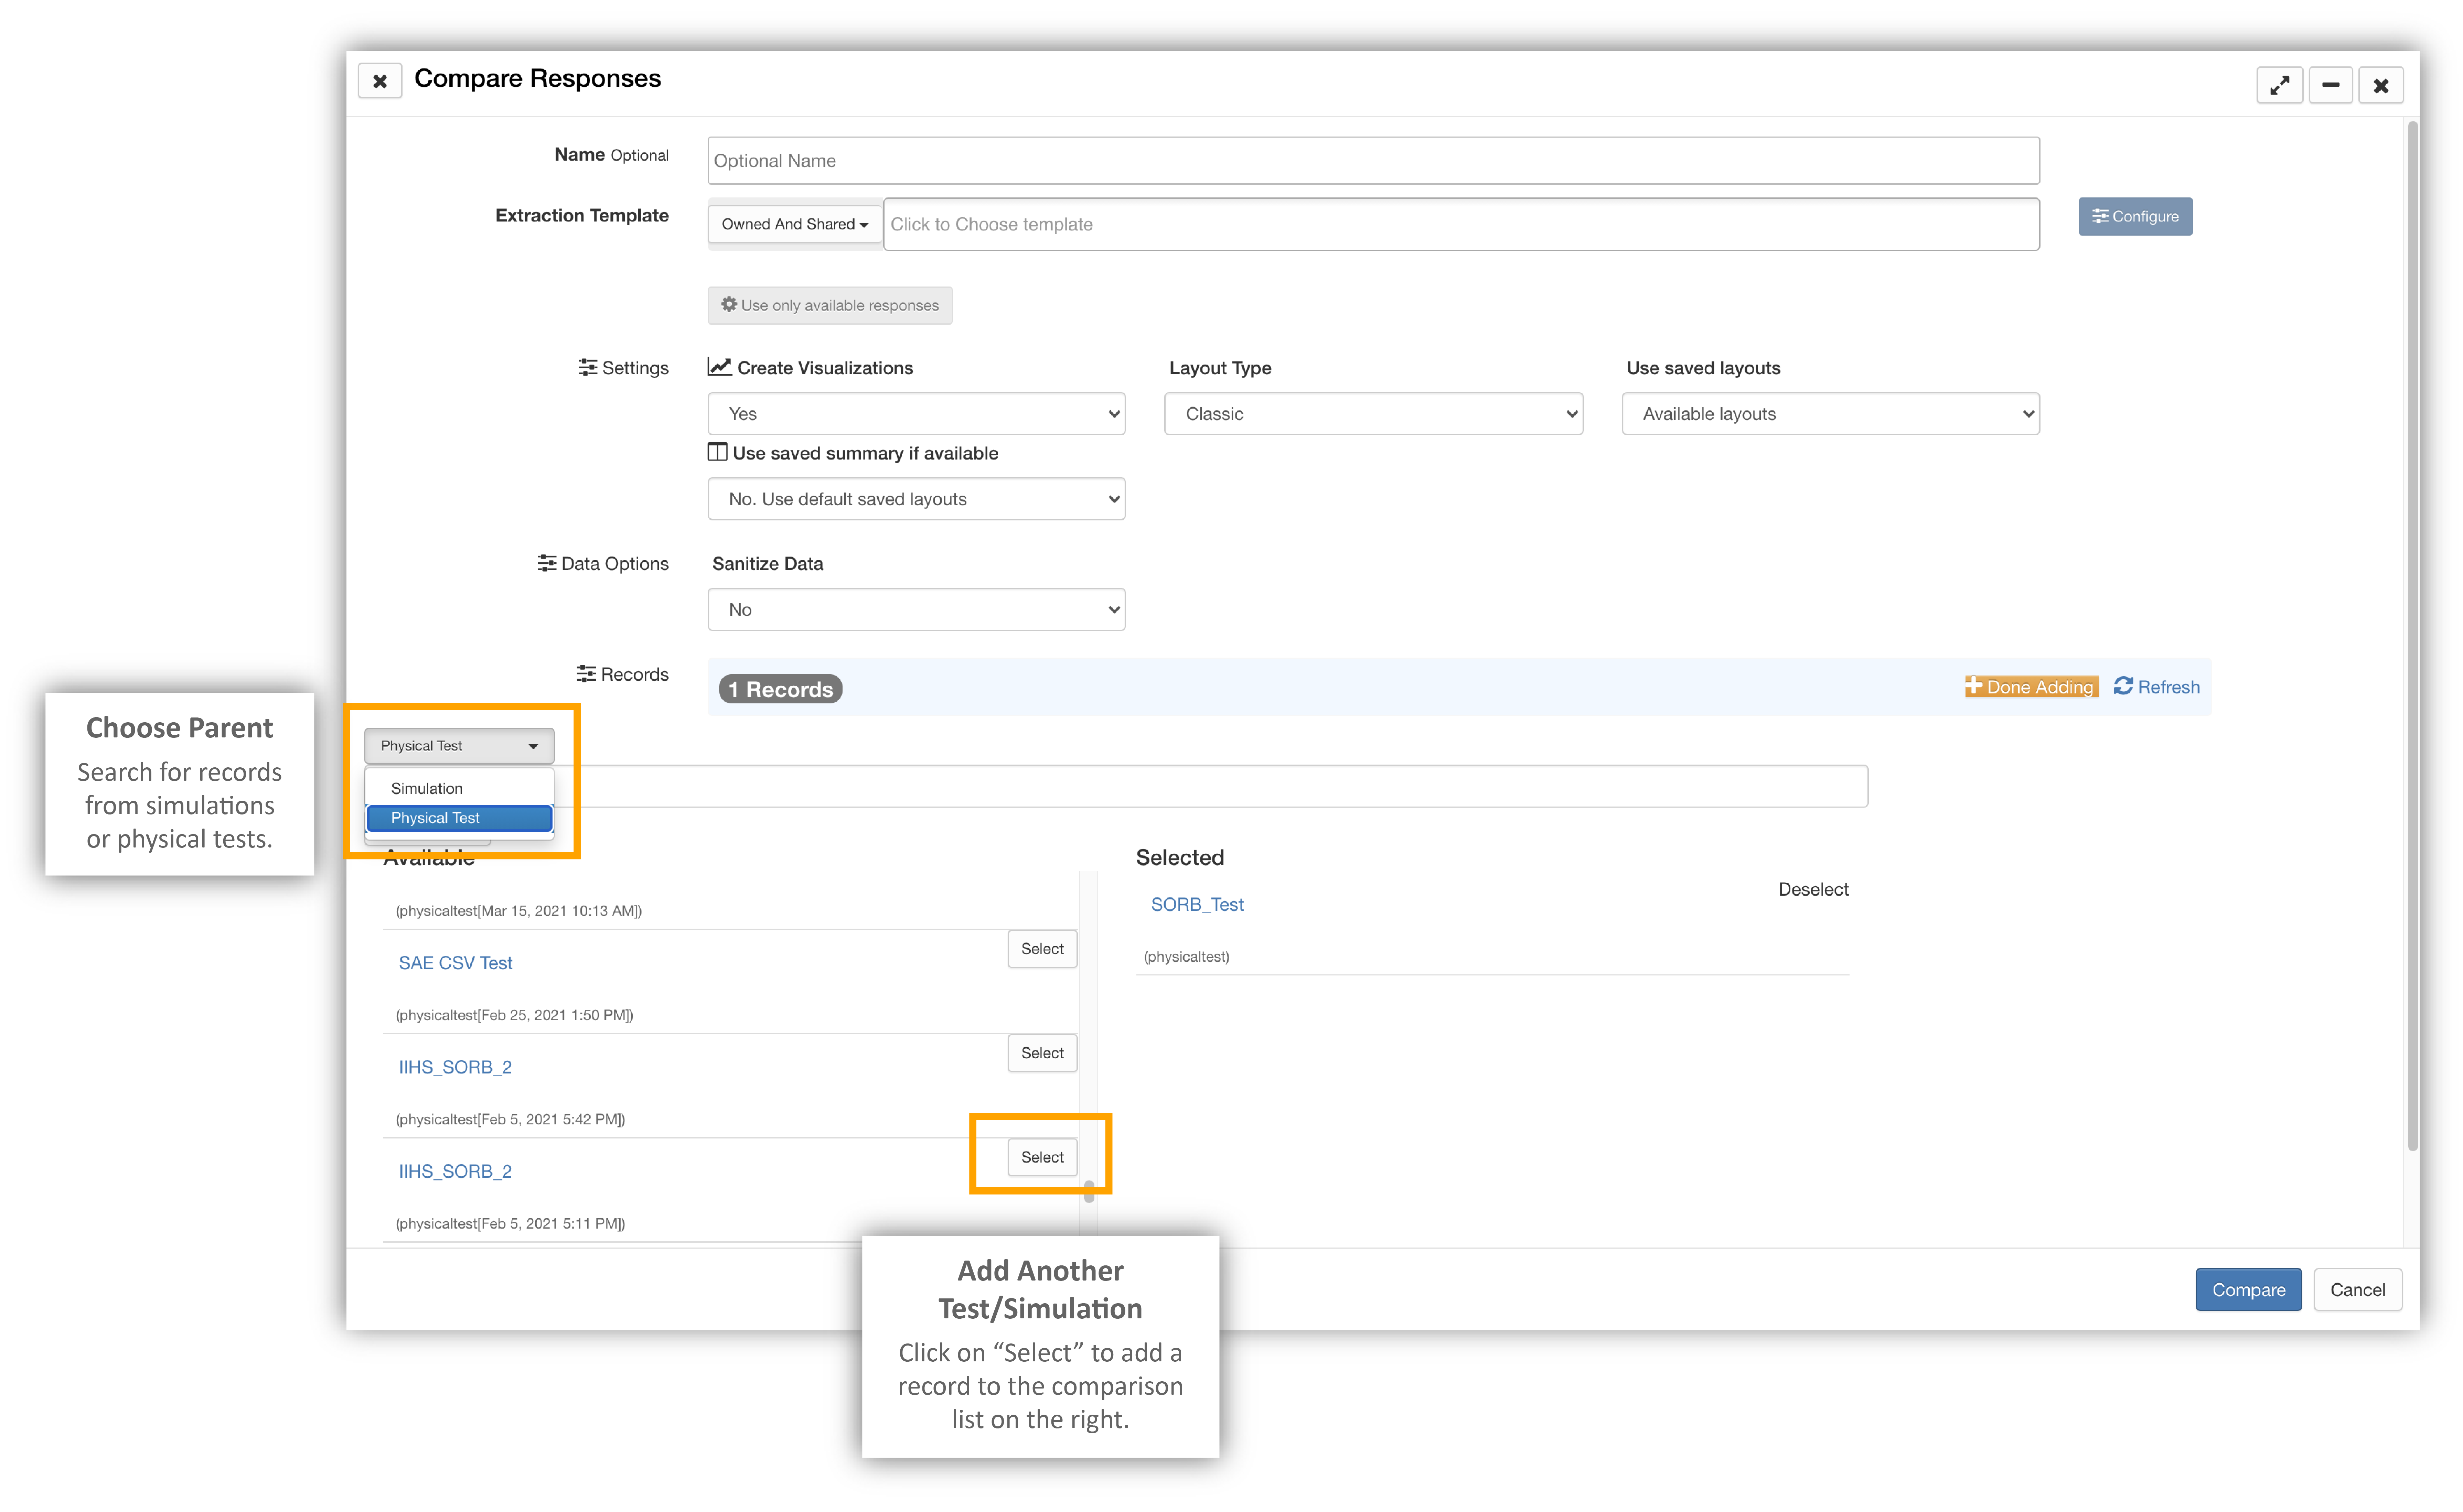Select IIHS_SORB_2 record dated Feb 5 5:42 PM
This screenshot has height=1512, width=2463.
(1042, 1053)
